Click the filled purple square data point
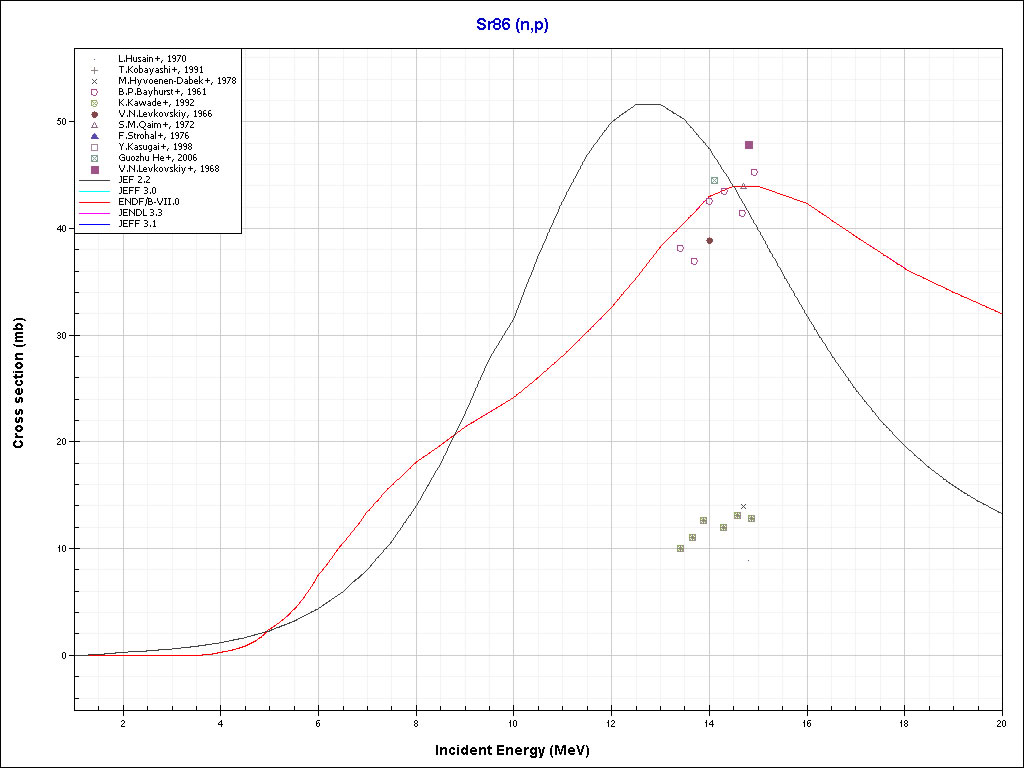 749,145
